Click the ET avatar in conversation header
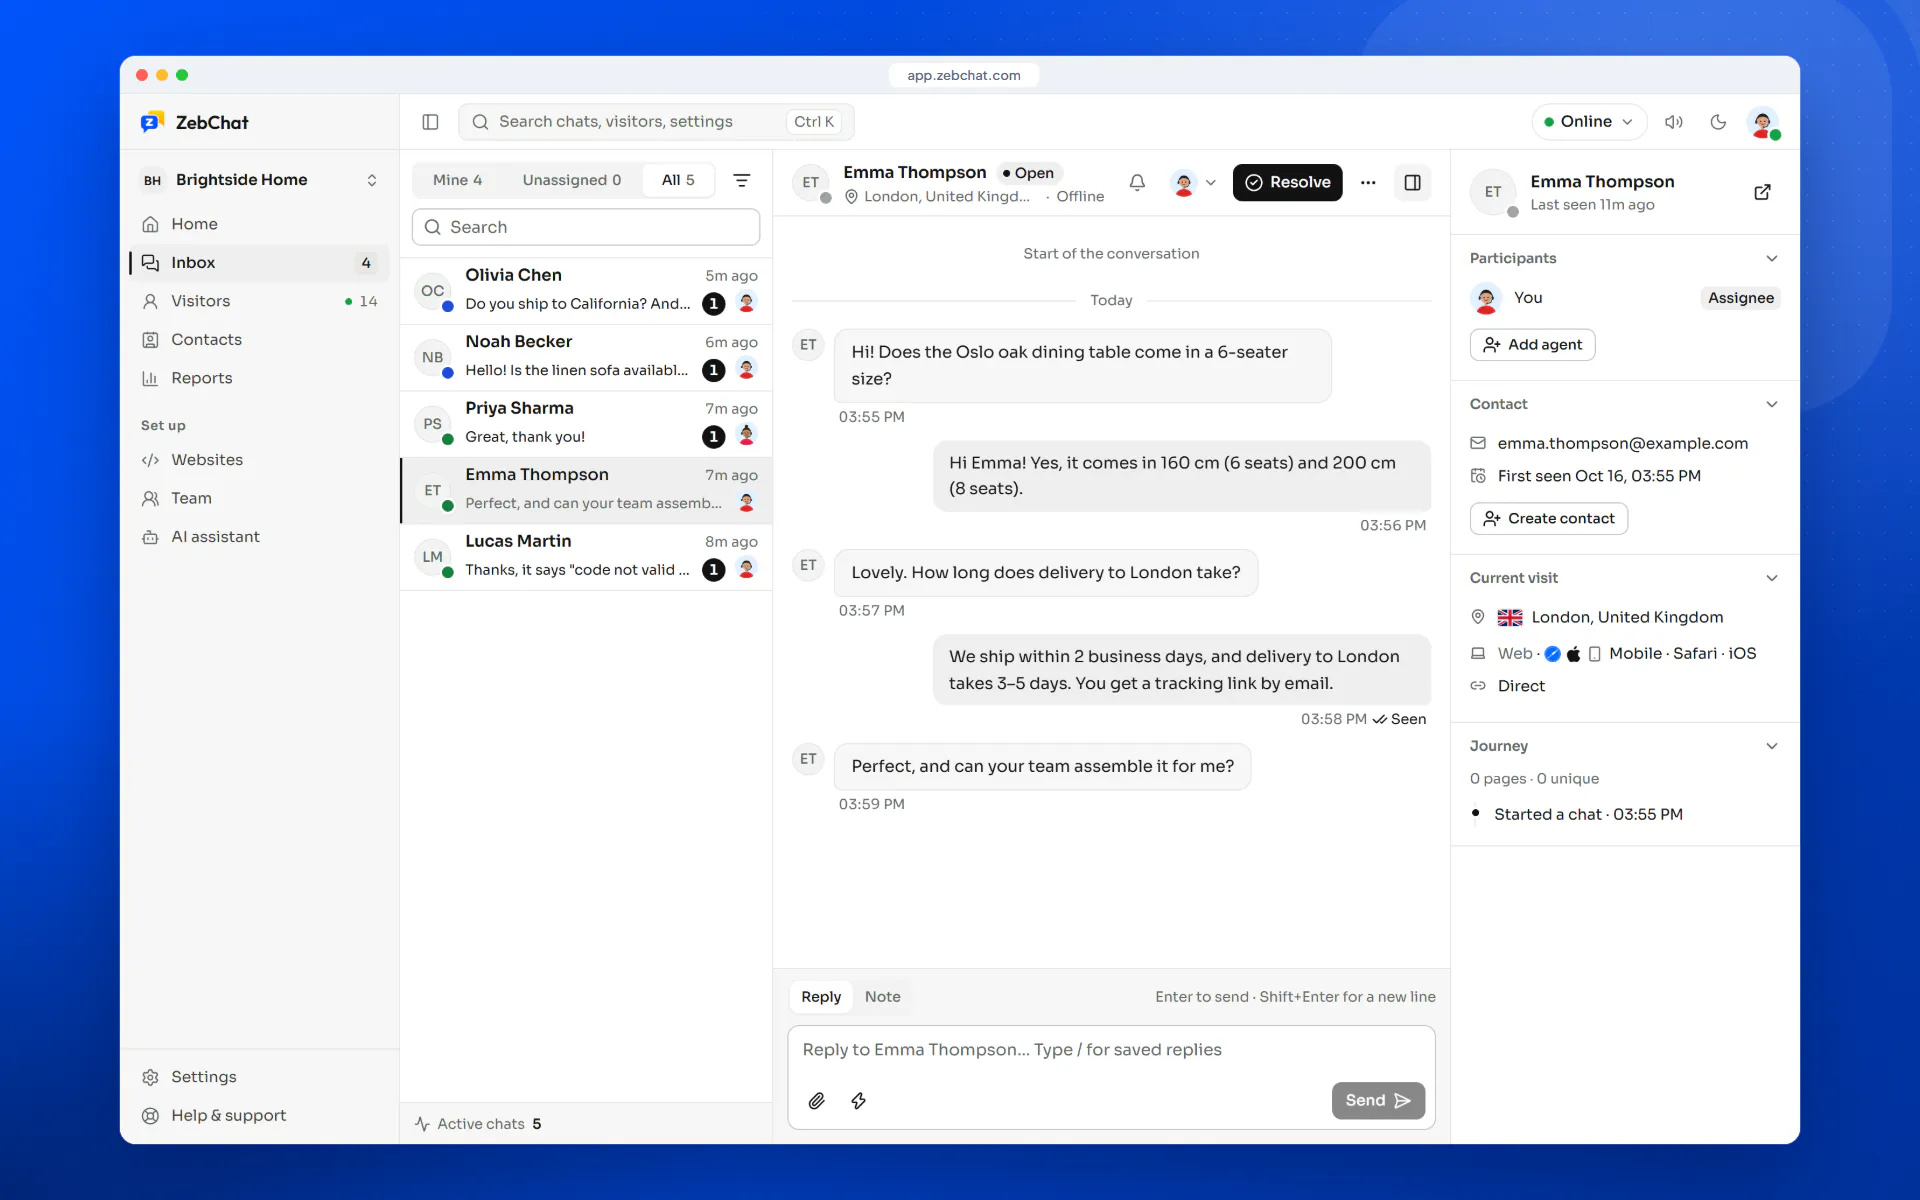1920x1200 pixels. [811, 183]
